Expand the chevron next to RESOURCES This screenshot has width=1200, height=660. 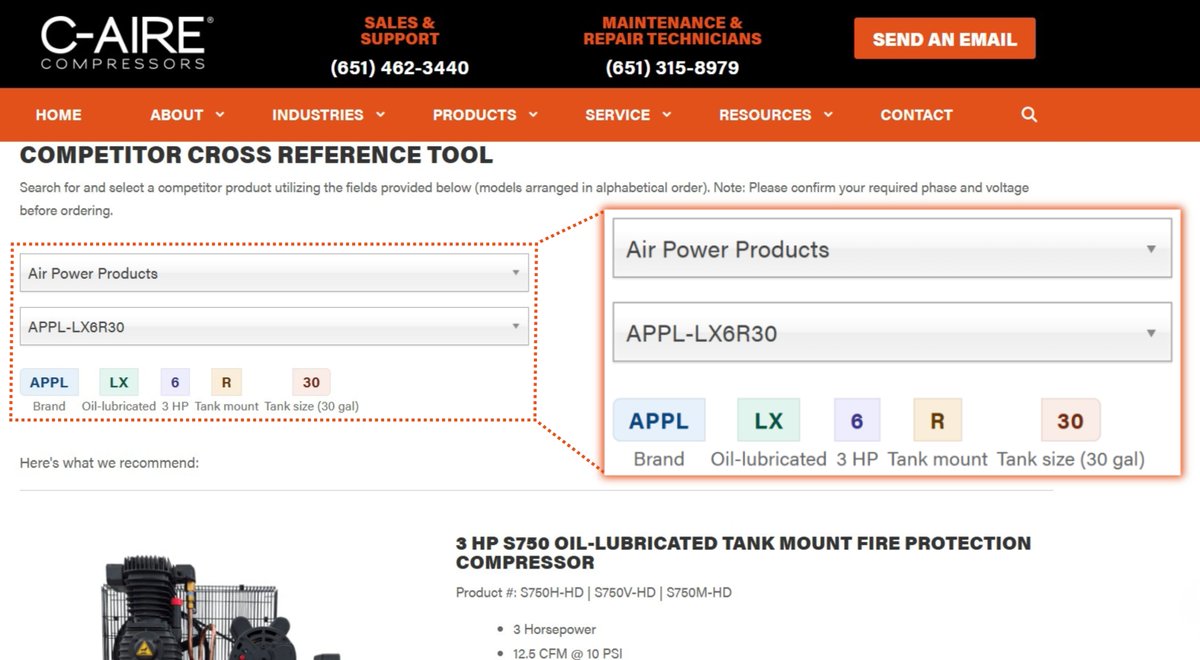click(x=828, y=114)
